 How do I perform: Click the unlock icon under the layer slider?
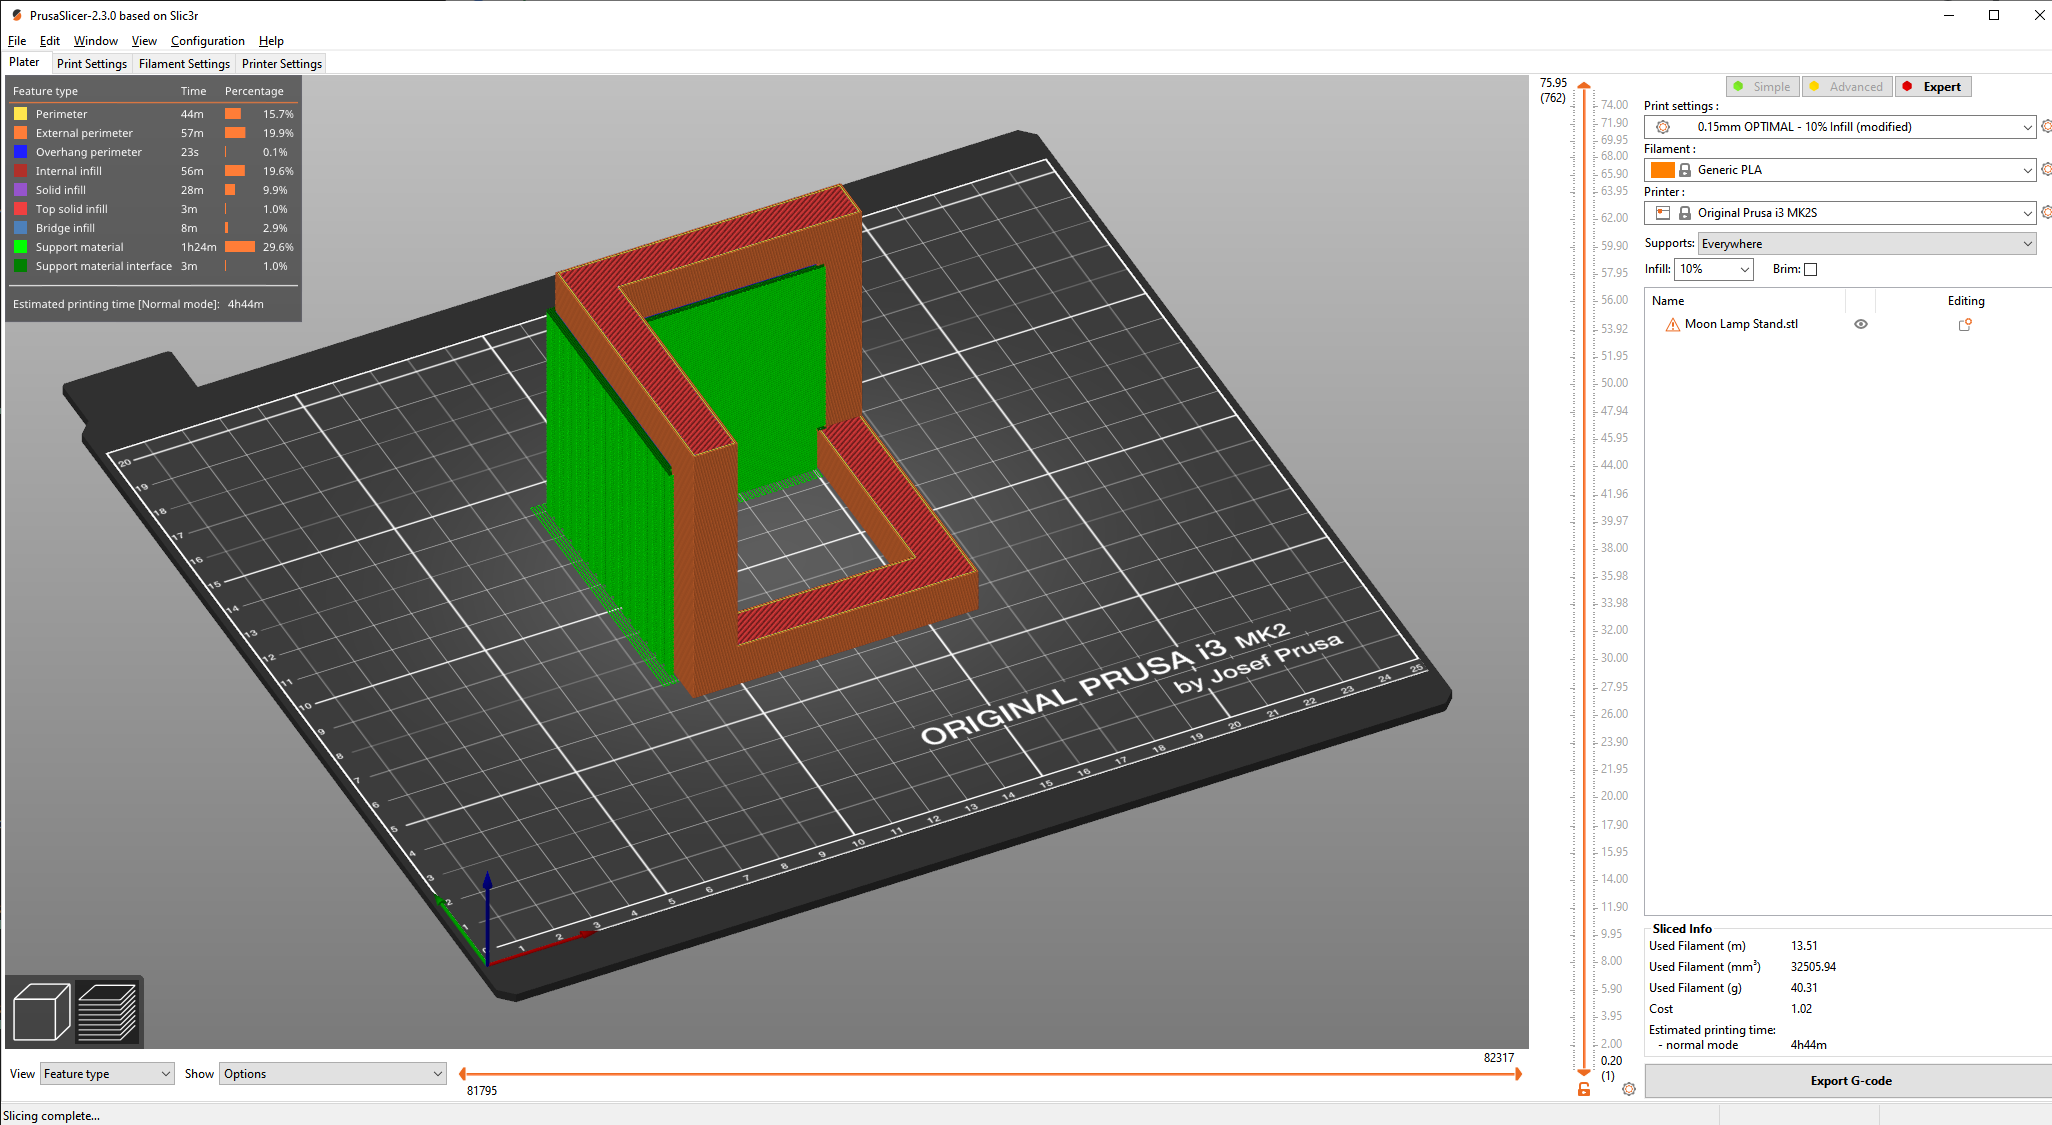click(1584, 1089)
